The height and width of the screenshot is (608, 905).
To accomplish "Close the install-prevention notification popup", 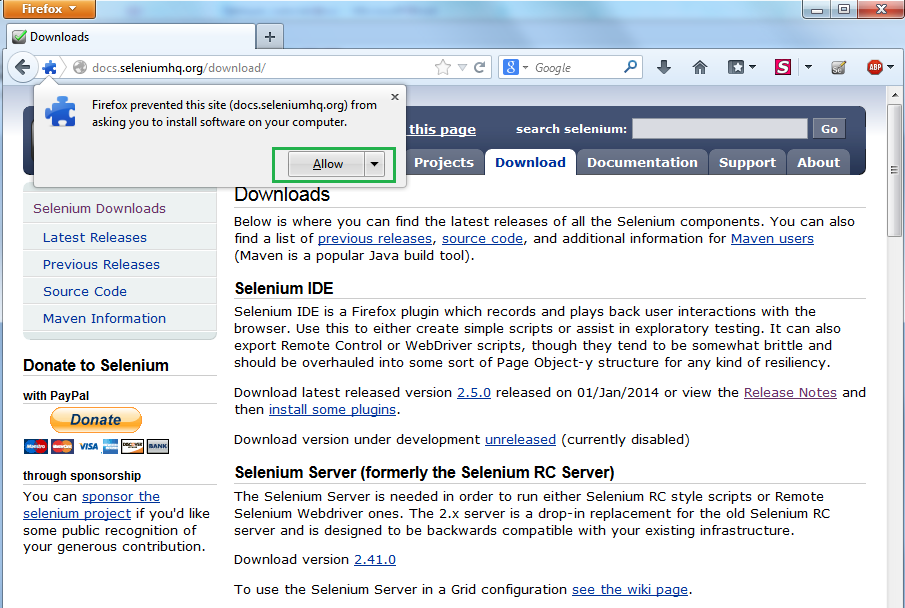I will coord(395,97).
